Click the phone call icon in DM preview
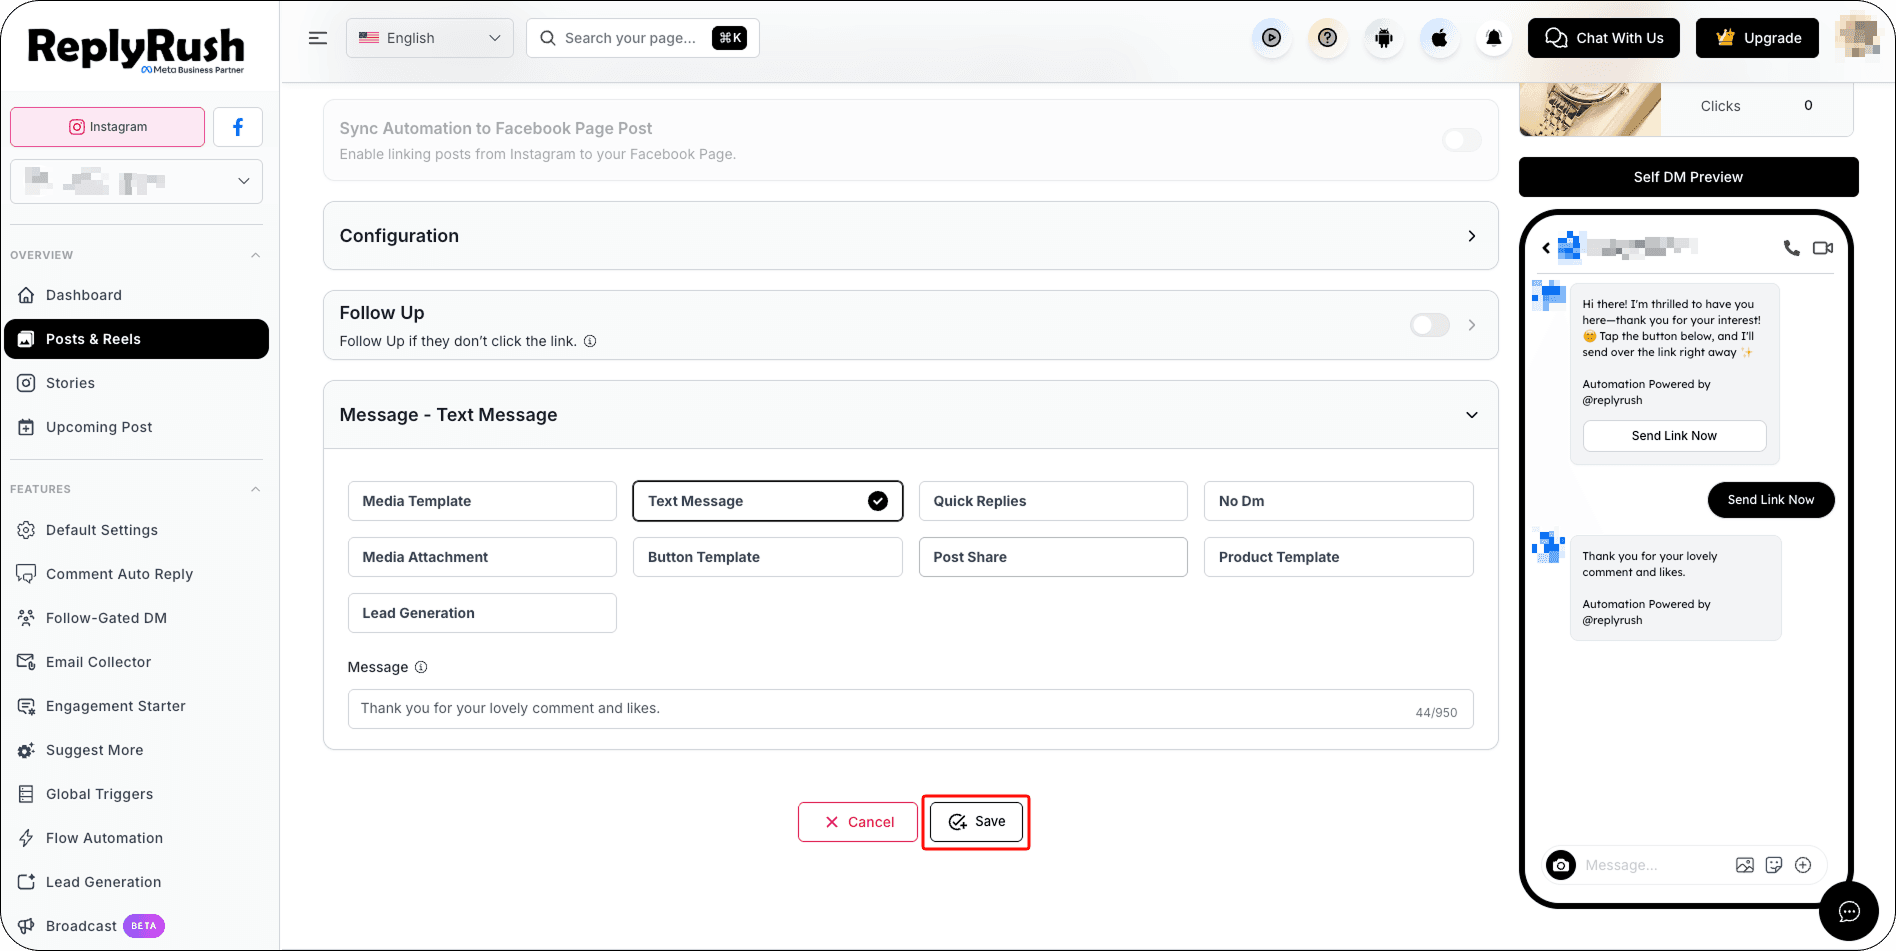This screenshot has width=1896, height=951. pyautogui.click(x=1791, y=247)
